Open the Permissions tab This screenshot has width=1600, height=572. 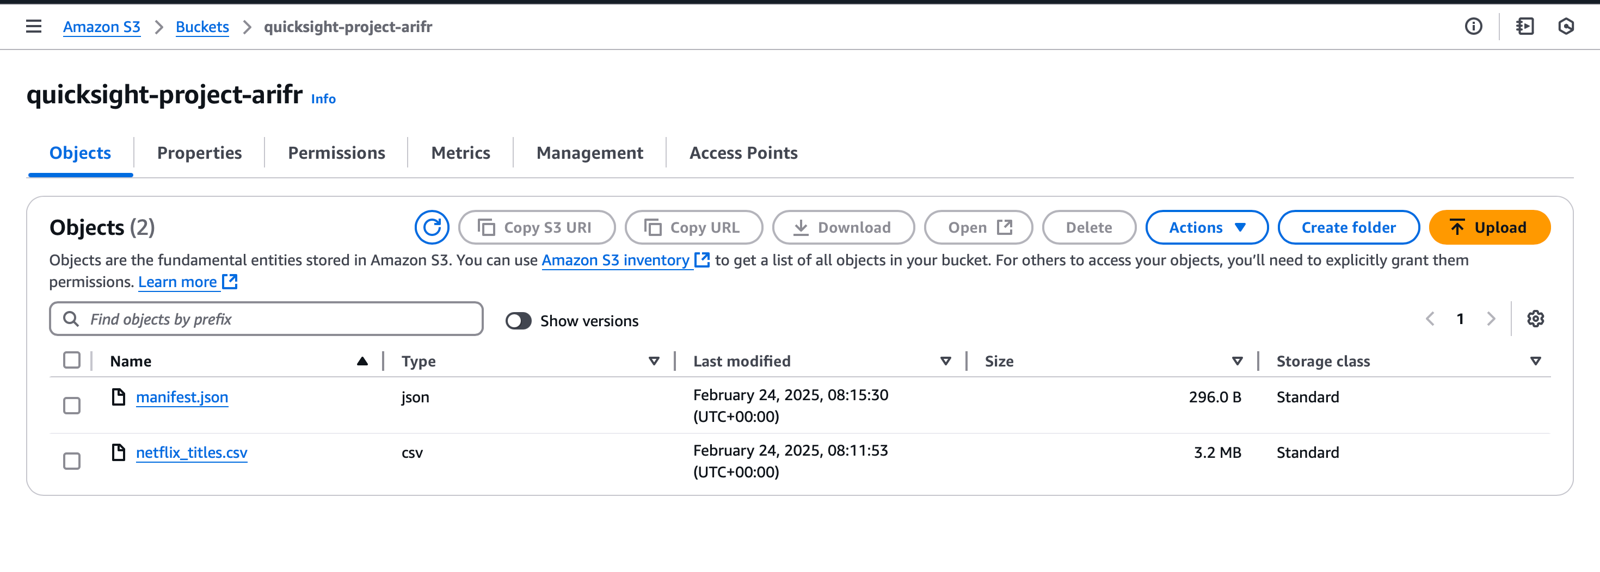coord(336,153)
